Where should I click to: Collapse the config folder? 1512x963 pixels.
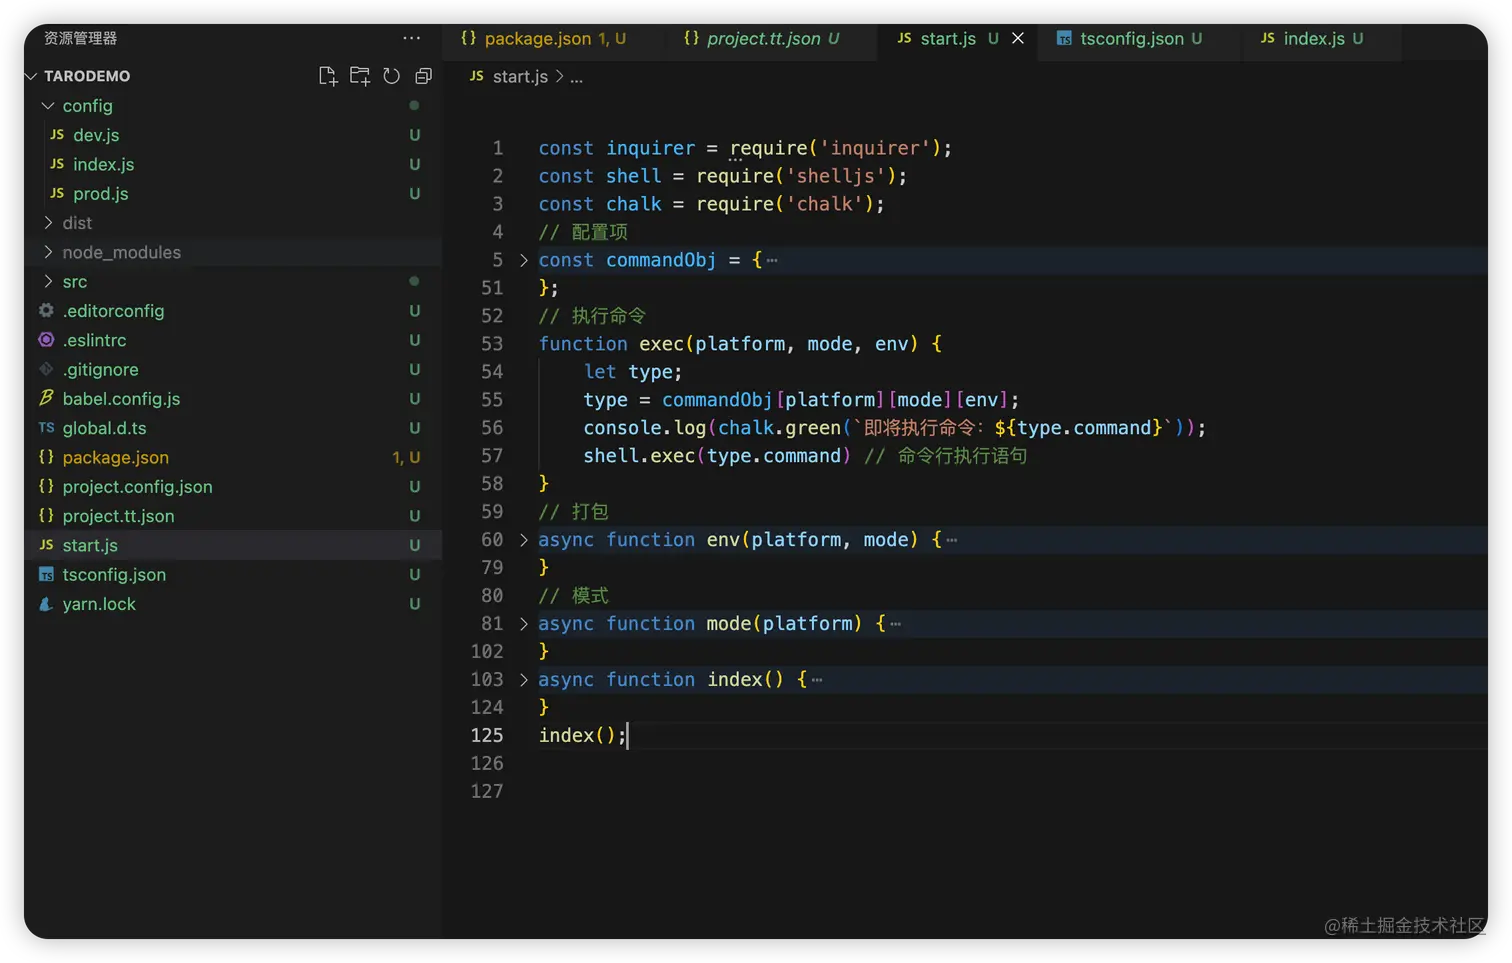click(x=48, y=105)
